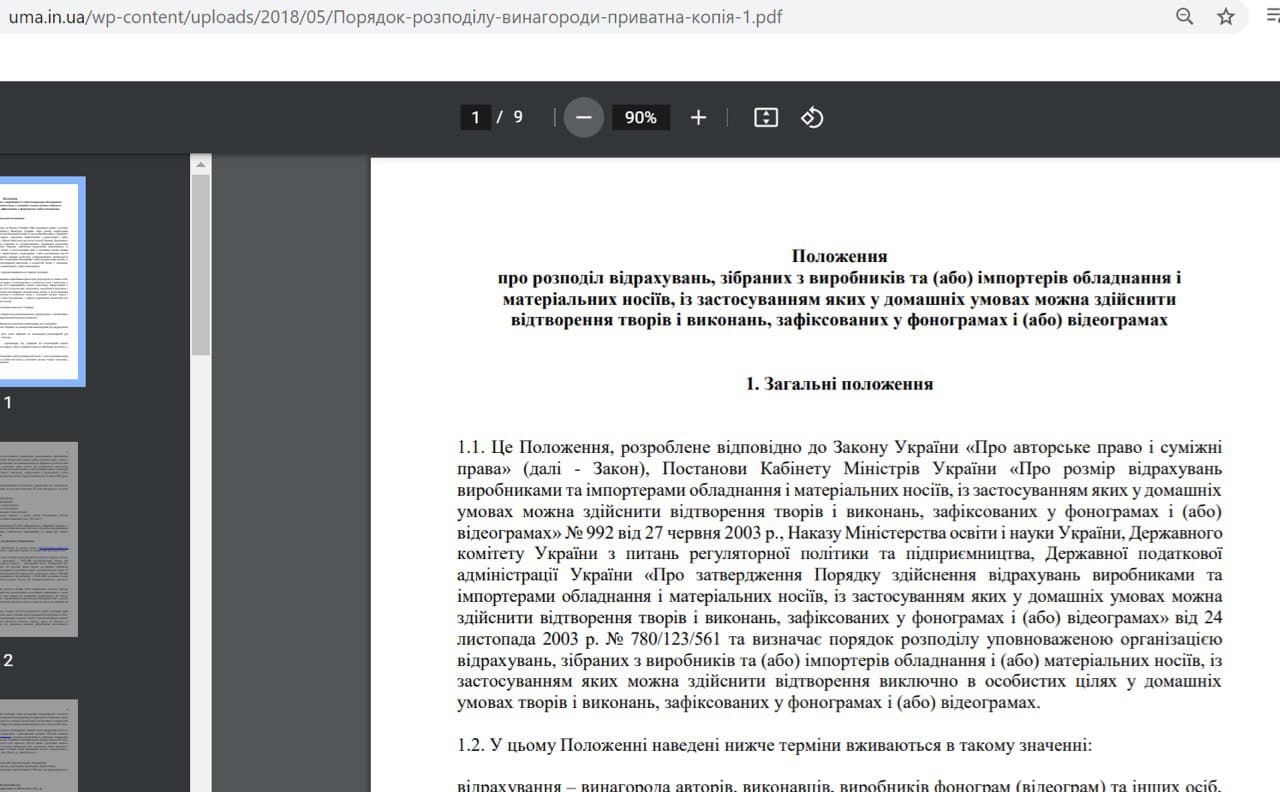Zoom in using the plus button
1280x792 pixels.
coord(698,118)
